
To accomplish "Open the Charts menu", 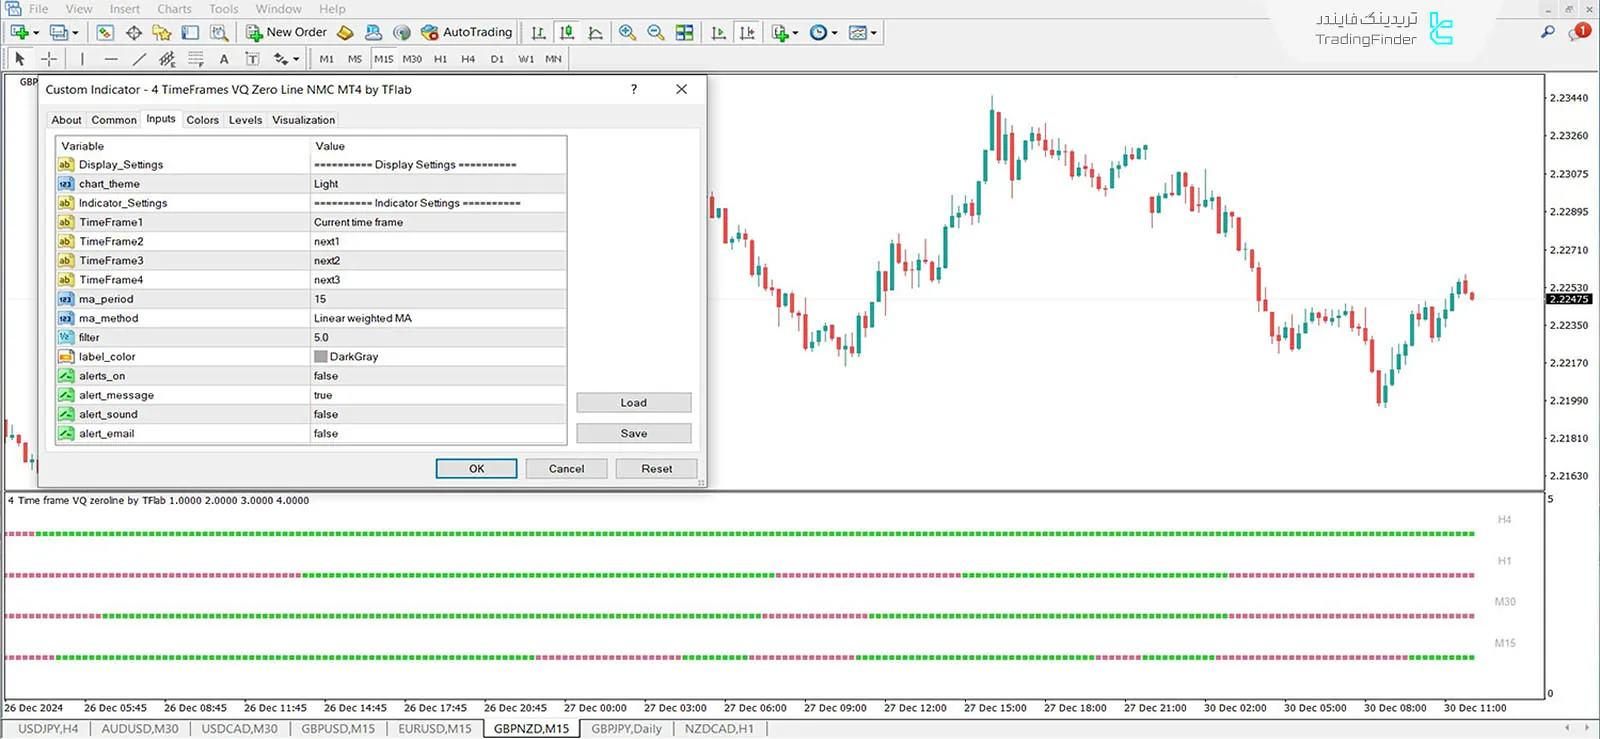I will coord(174,9).
